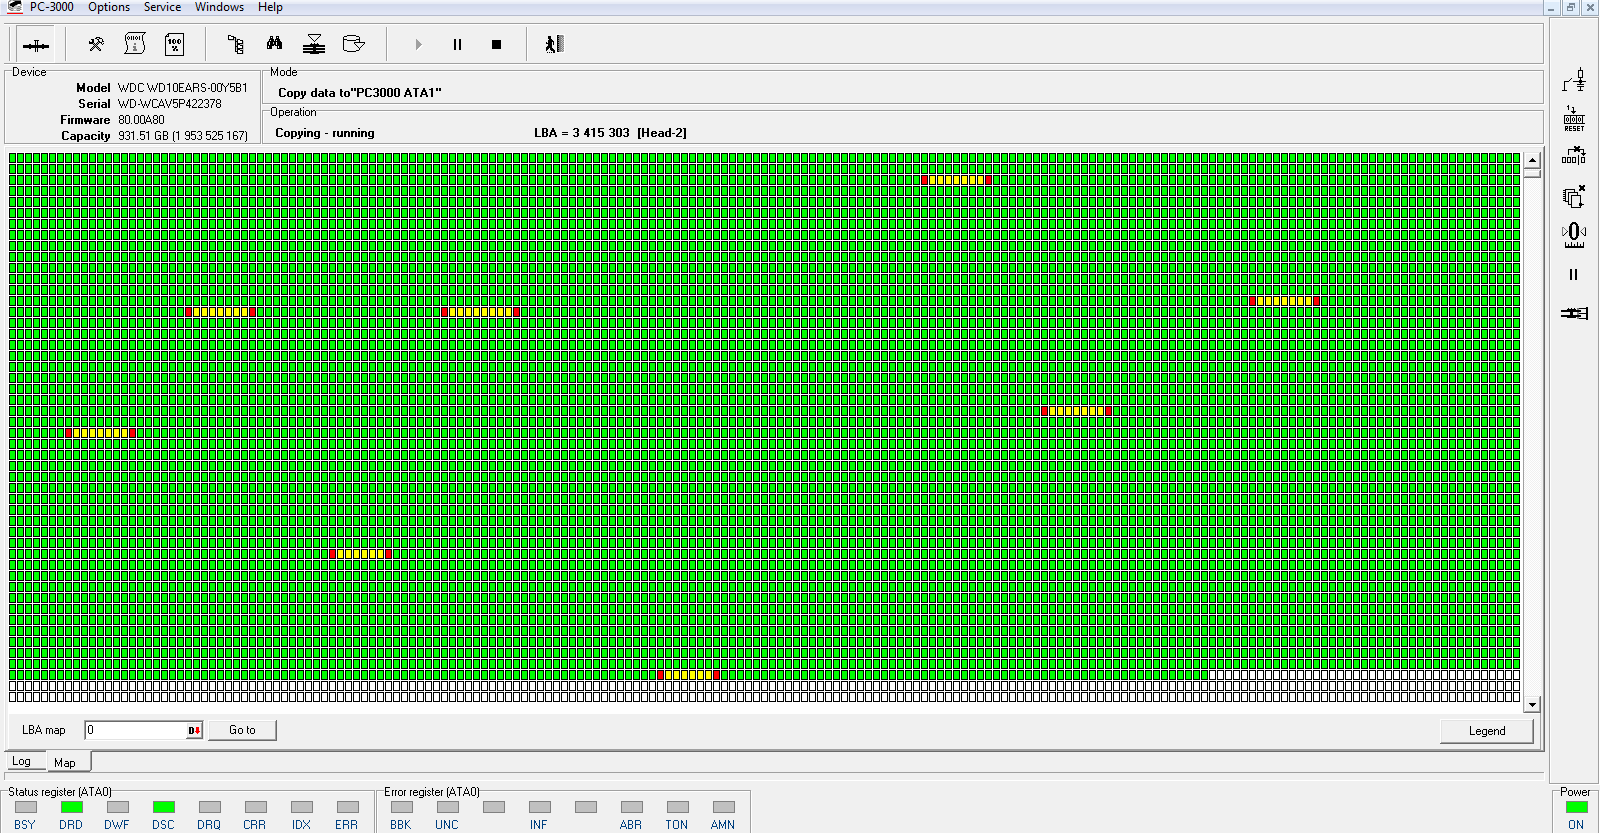Viewport: 1600px width, 833px height.
Task: Open the hammer and wrench utilities icon
Action: pyautogui.click(x=96, y=44)
